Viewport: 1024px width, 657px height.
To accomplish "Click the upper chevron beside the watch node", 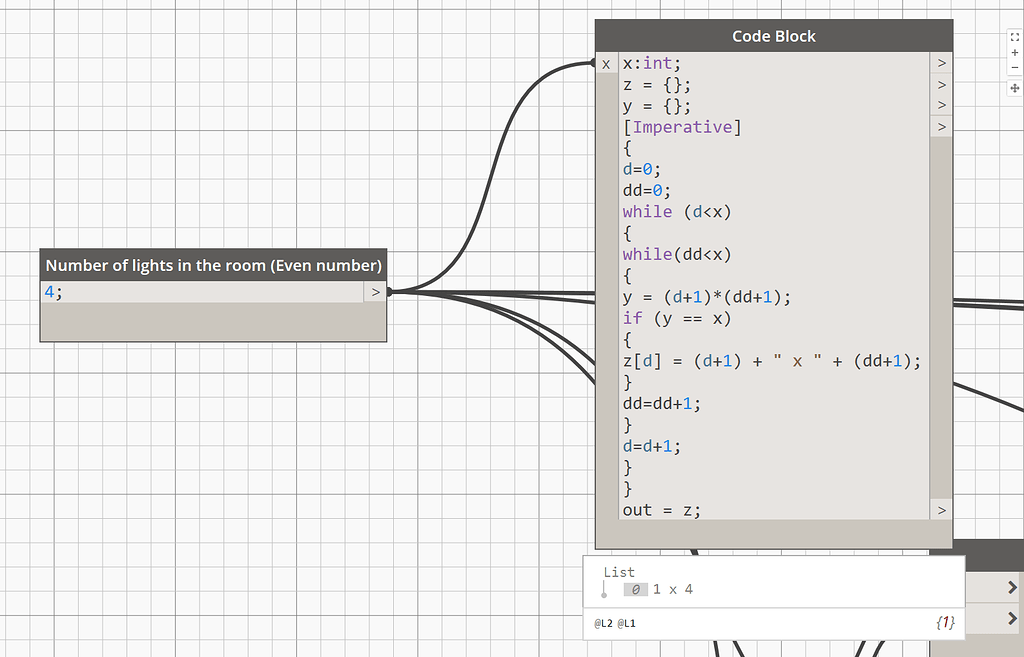I will point(1011,587).
